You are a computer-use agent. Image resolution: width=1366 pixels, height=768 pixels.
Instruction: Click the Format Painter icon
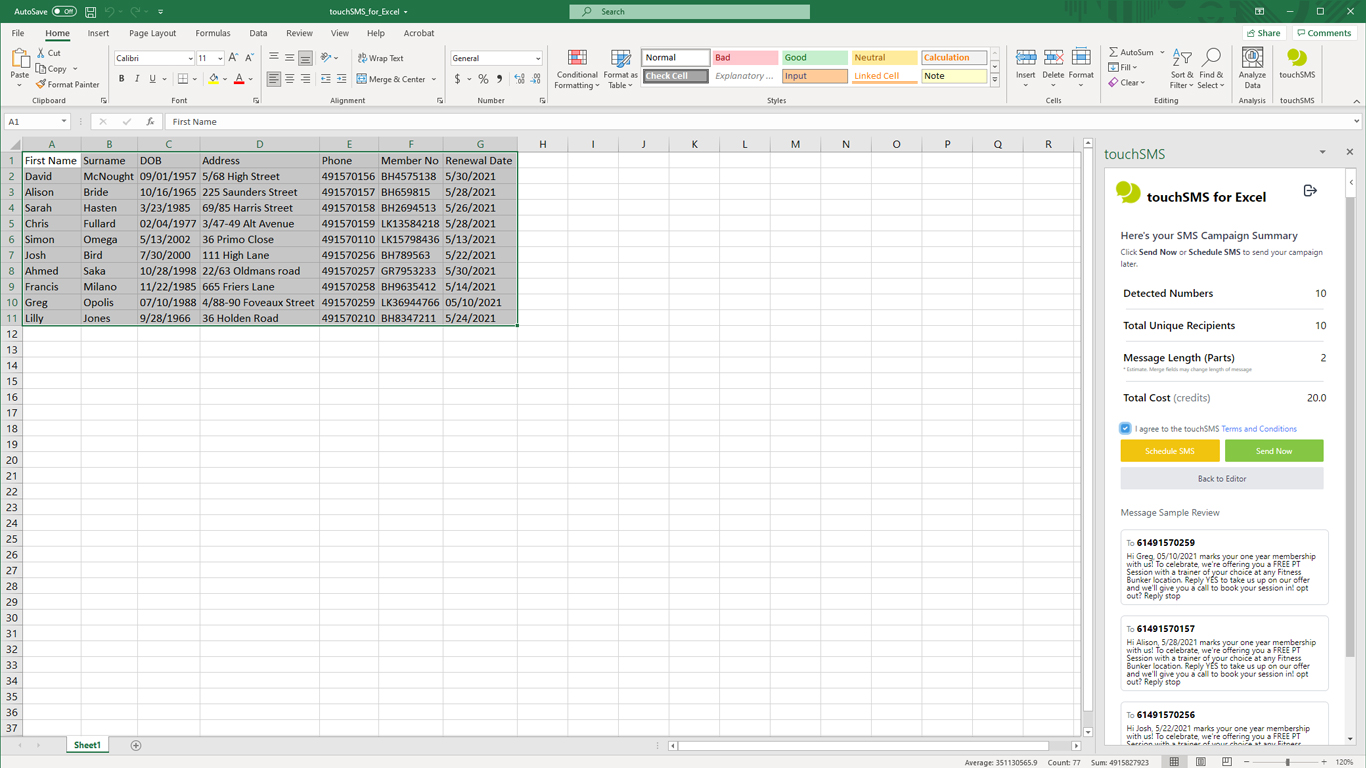pyautogui.click(x=68, y=85)
